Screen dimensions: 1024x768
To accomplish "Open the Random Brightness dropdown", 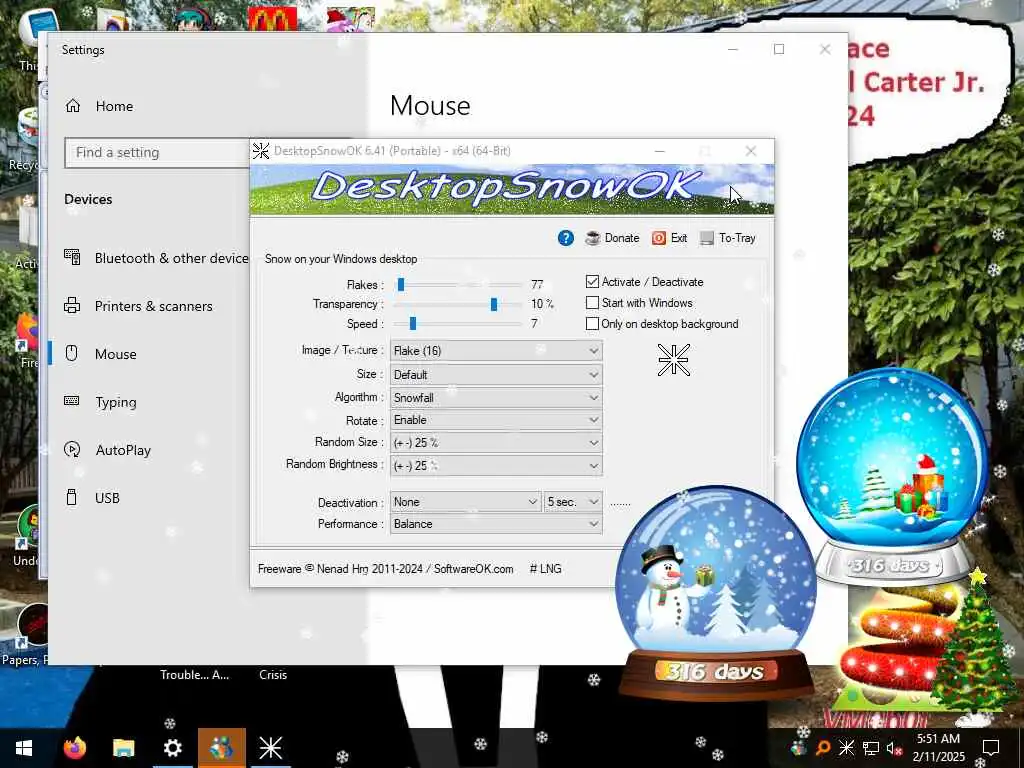I will click(x=496, y=465).
